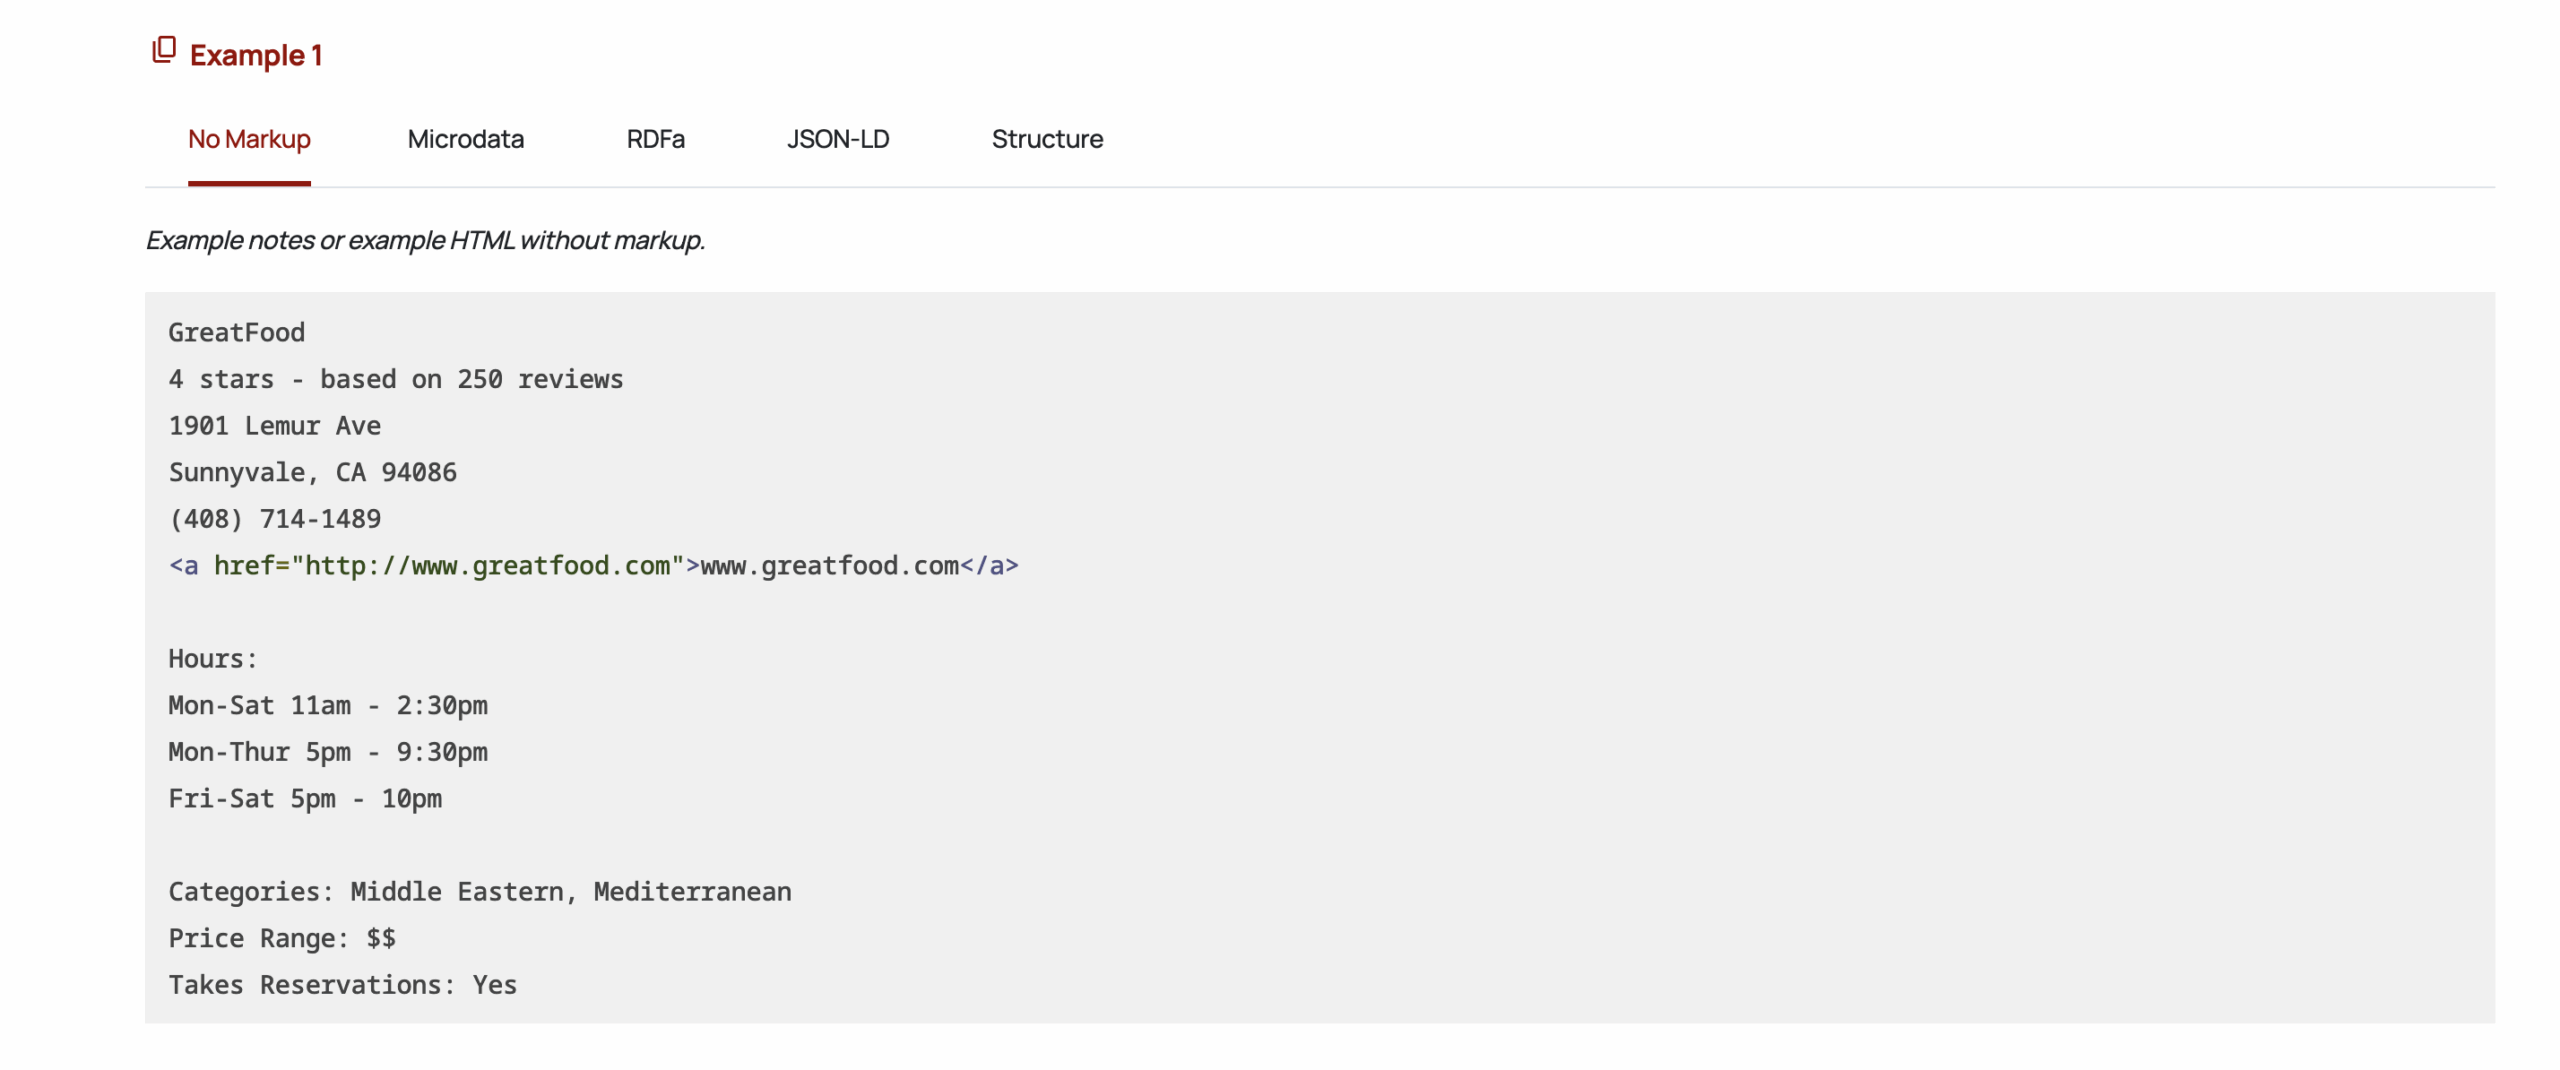Click the Categories: Middle Eastern, Mediterranean line
Screen dimensions: 2560x1070
click(479, 891)
